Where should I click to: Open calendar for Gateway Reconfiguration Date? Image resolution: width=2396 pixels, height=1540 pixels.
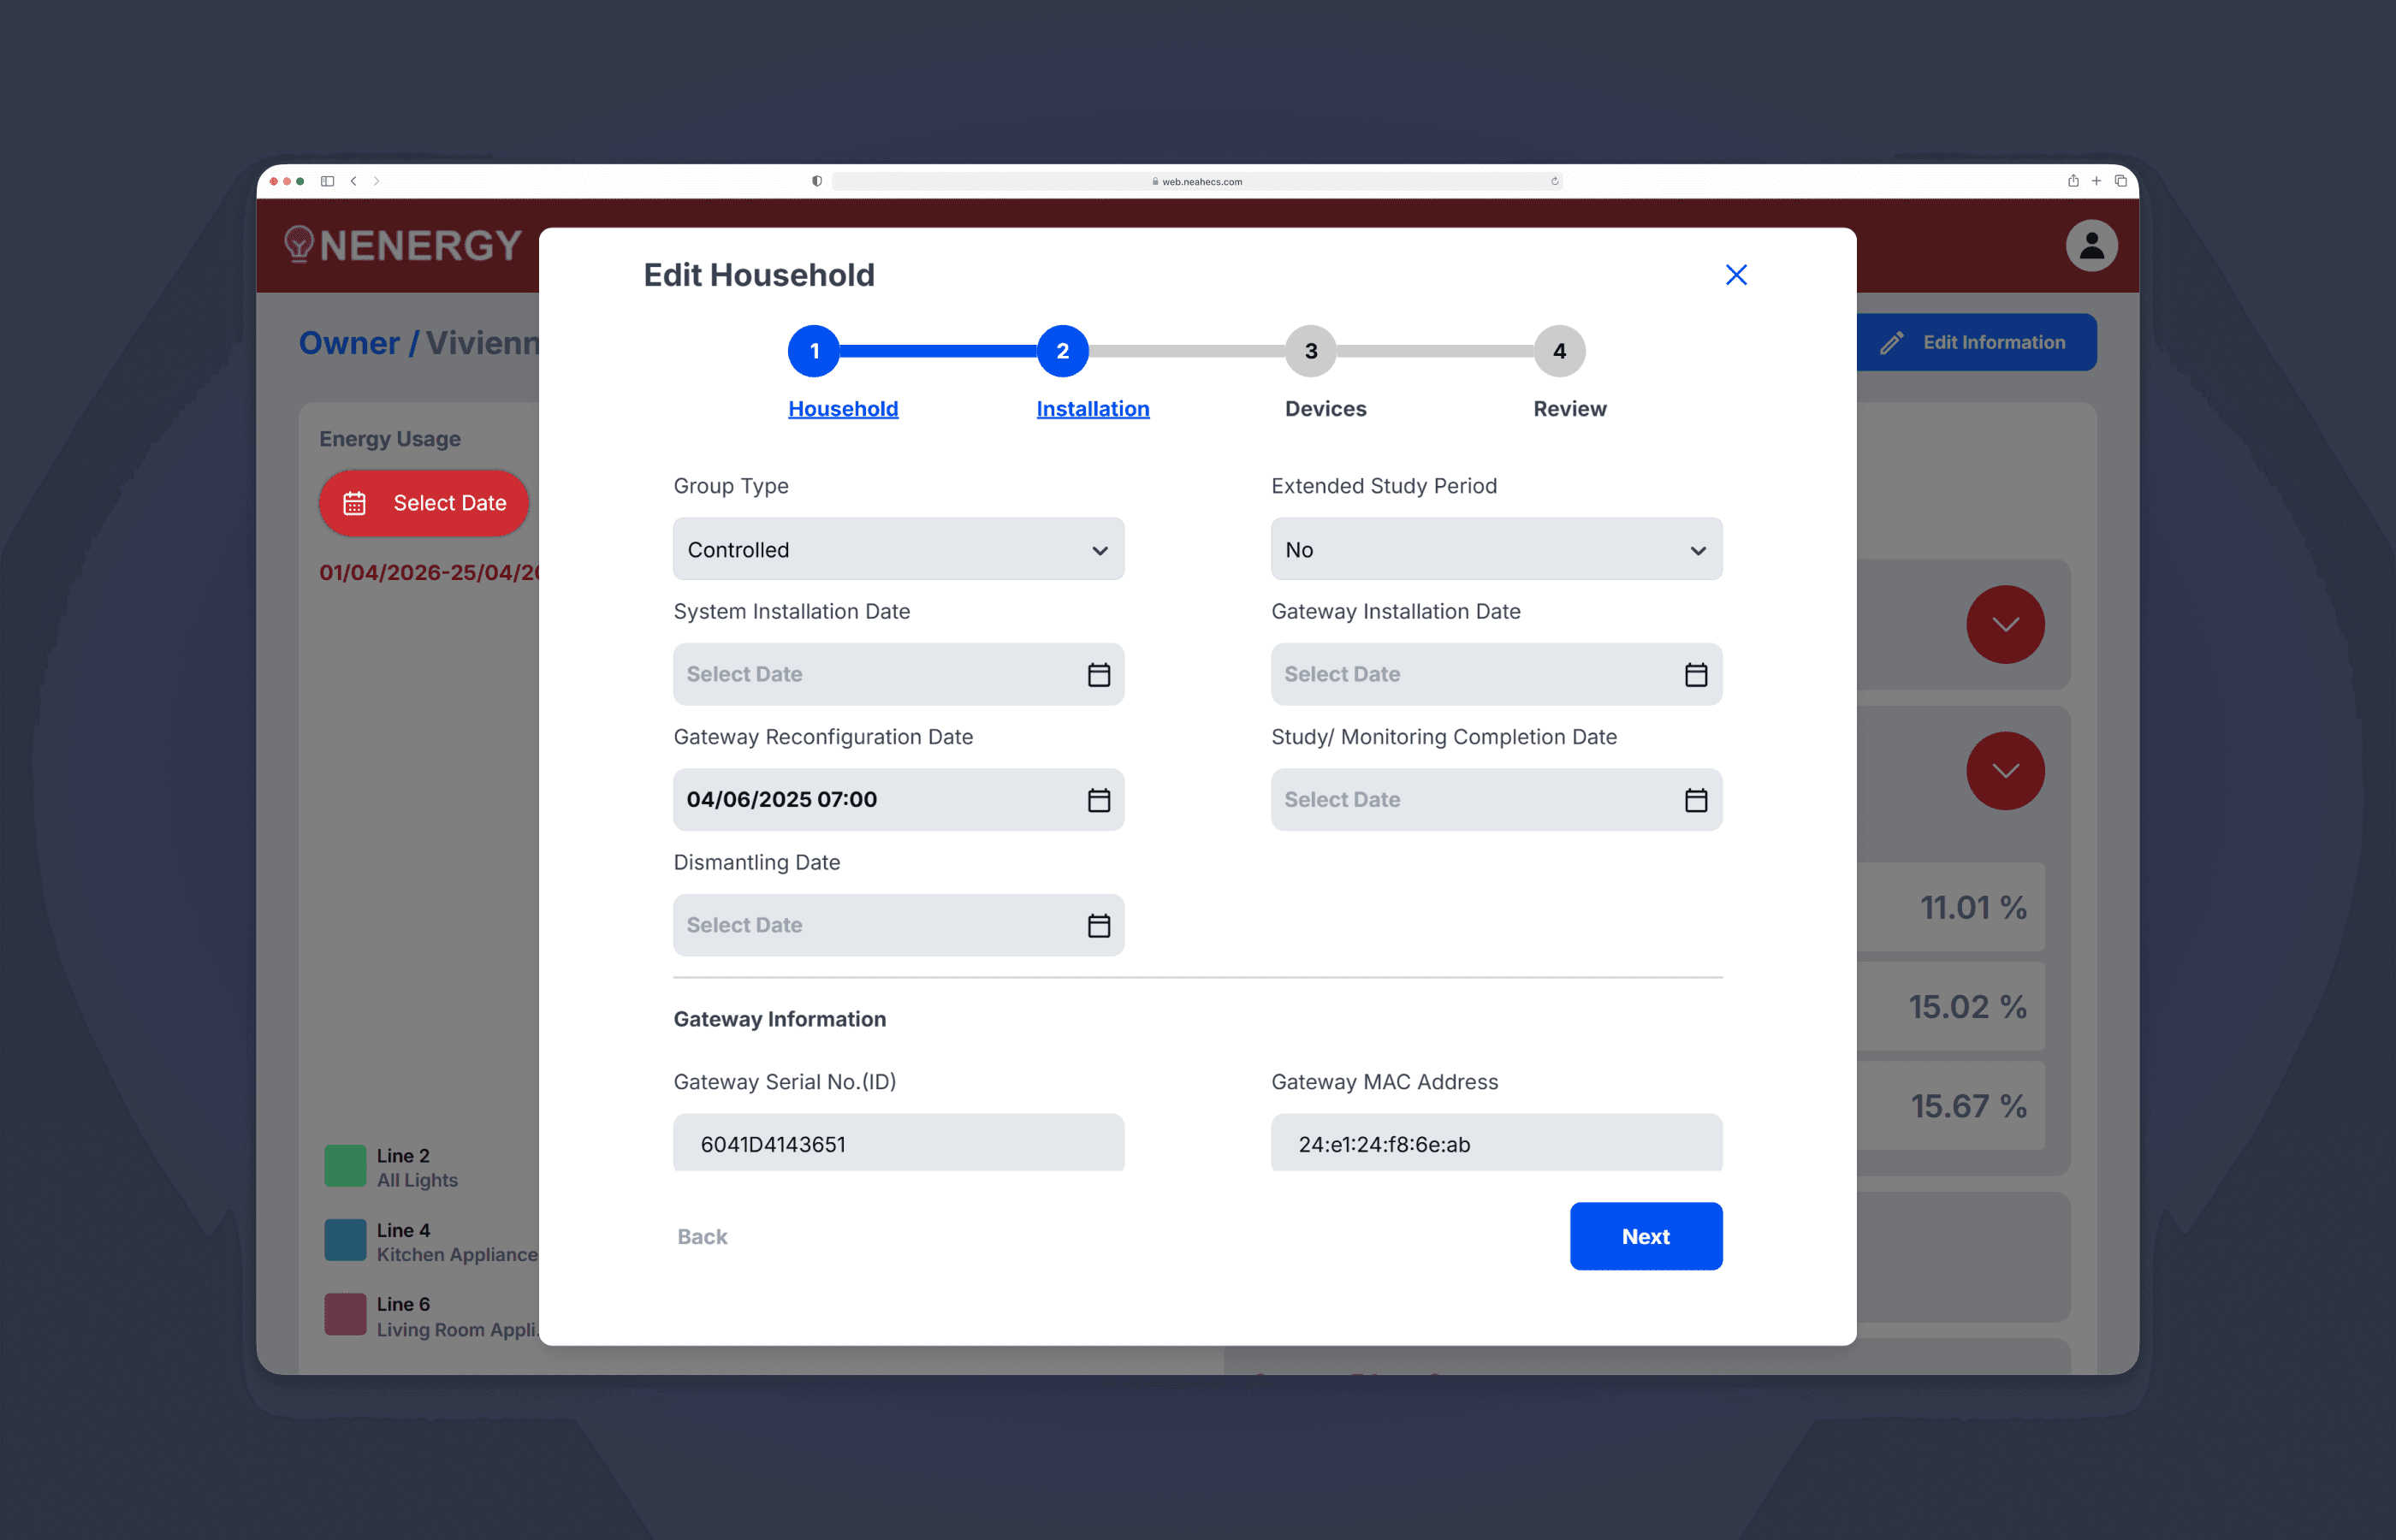tap(1099, 800)
